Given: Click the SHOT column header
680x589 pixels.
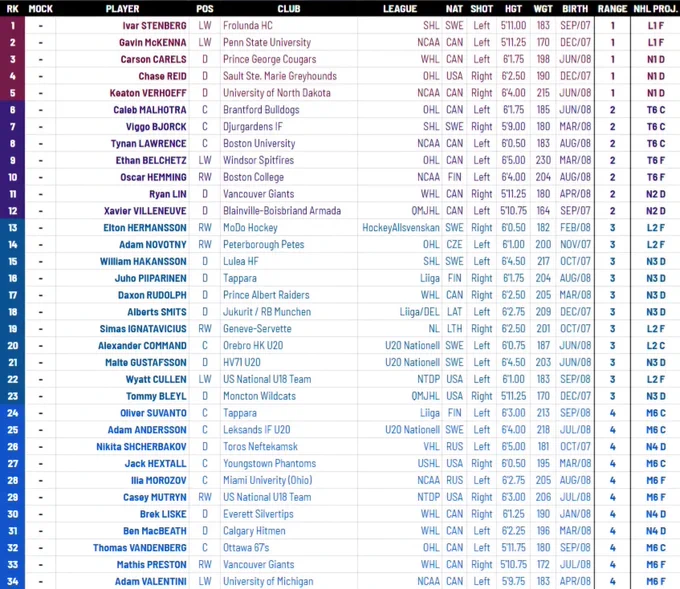Looking at the screenshot, I should (482, 9).
